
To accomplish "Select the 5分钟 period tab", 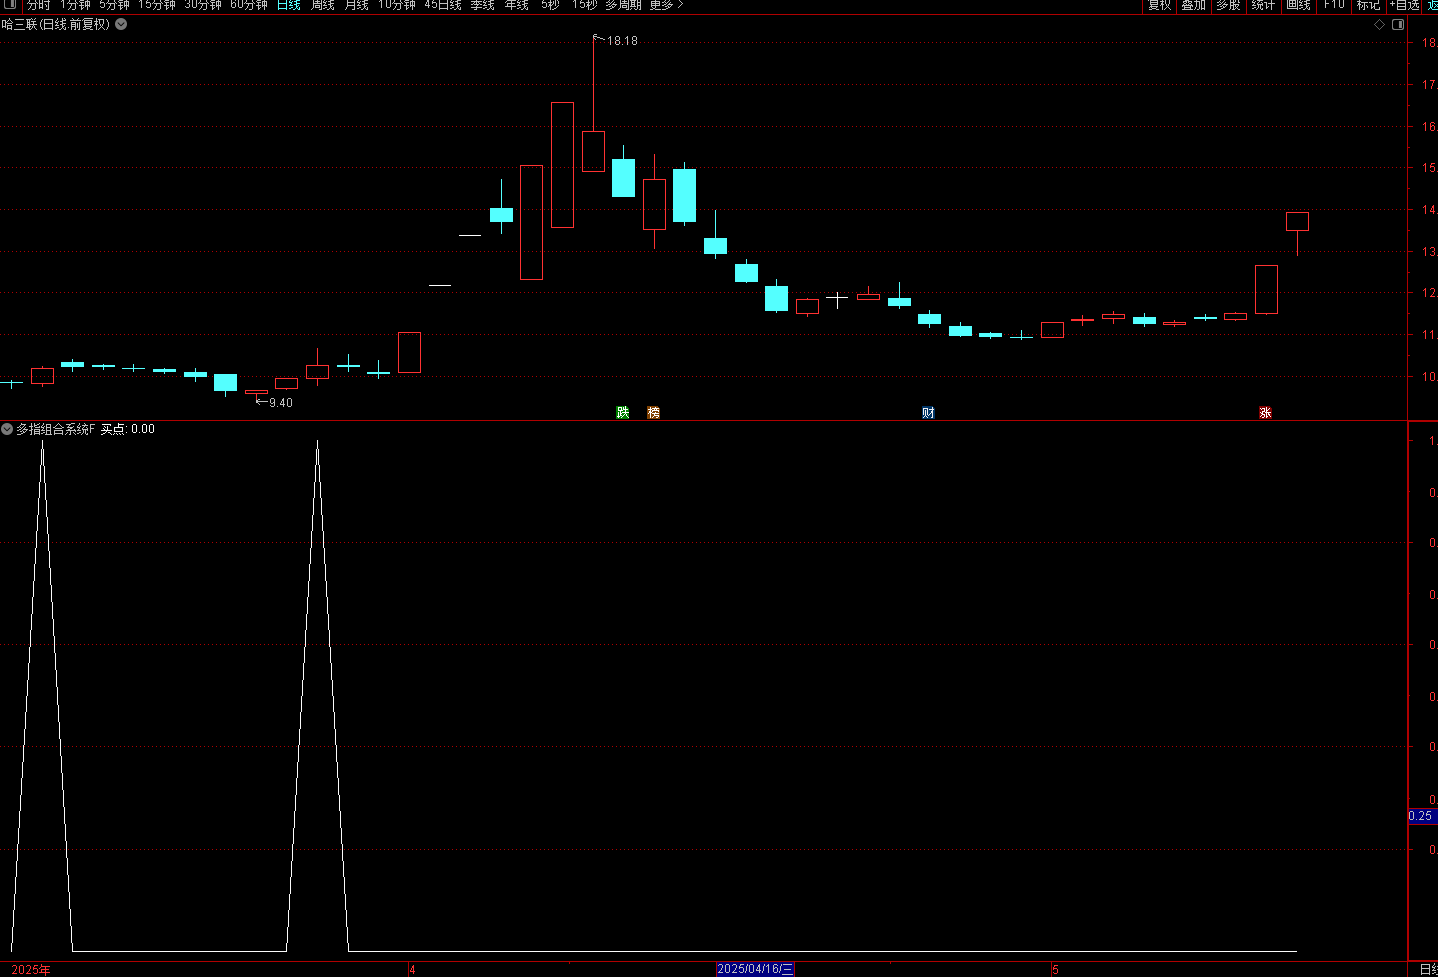I will tap(114, 5).
